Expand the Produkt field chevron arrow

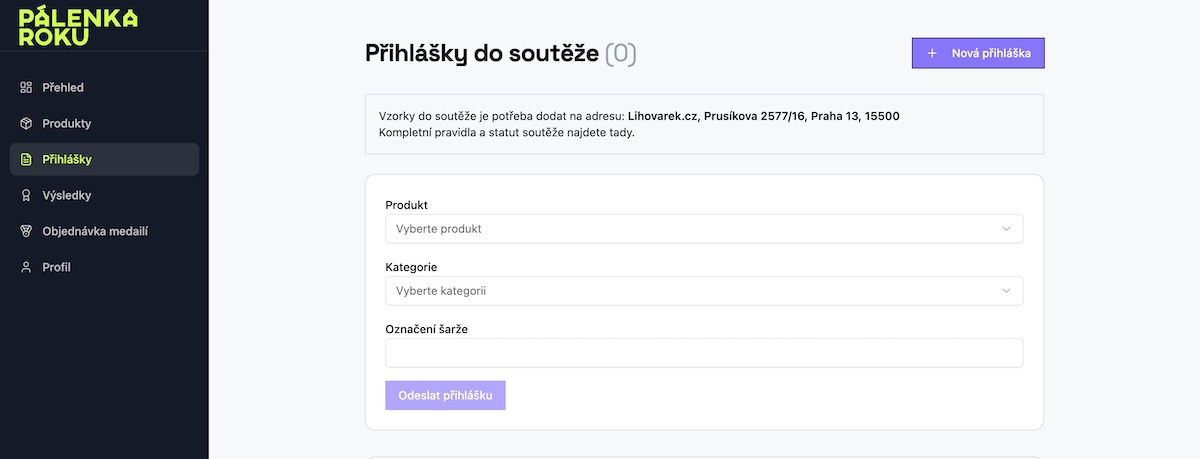[x=1007, y=229]
